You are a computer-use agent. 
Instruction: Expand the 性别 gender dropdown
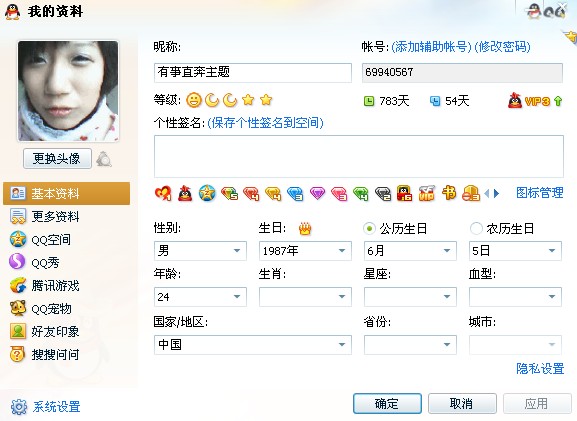(x=200, y=251)
